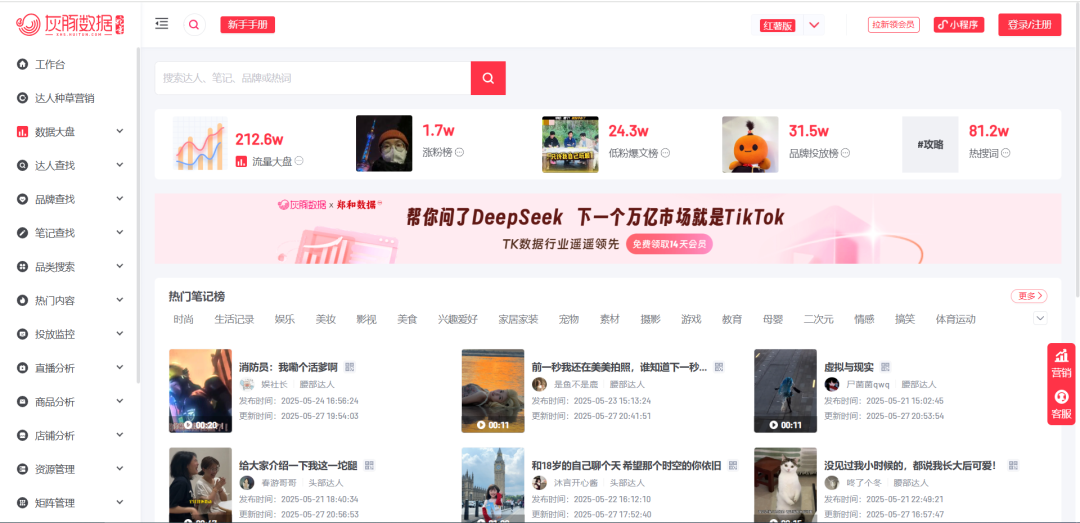Click the info icon next to 品牌投放榜
This screenshot has width=1080, height=523.
(x=845, y=152)
